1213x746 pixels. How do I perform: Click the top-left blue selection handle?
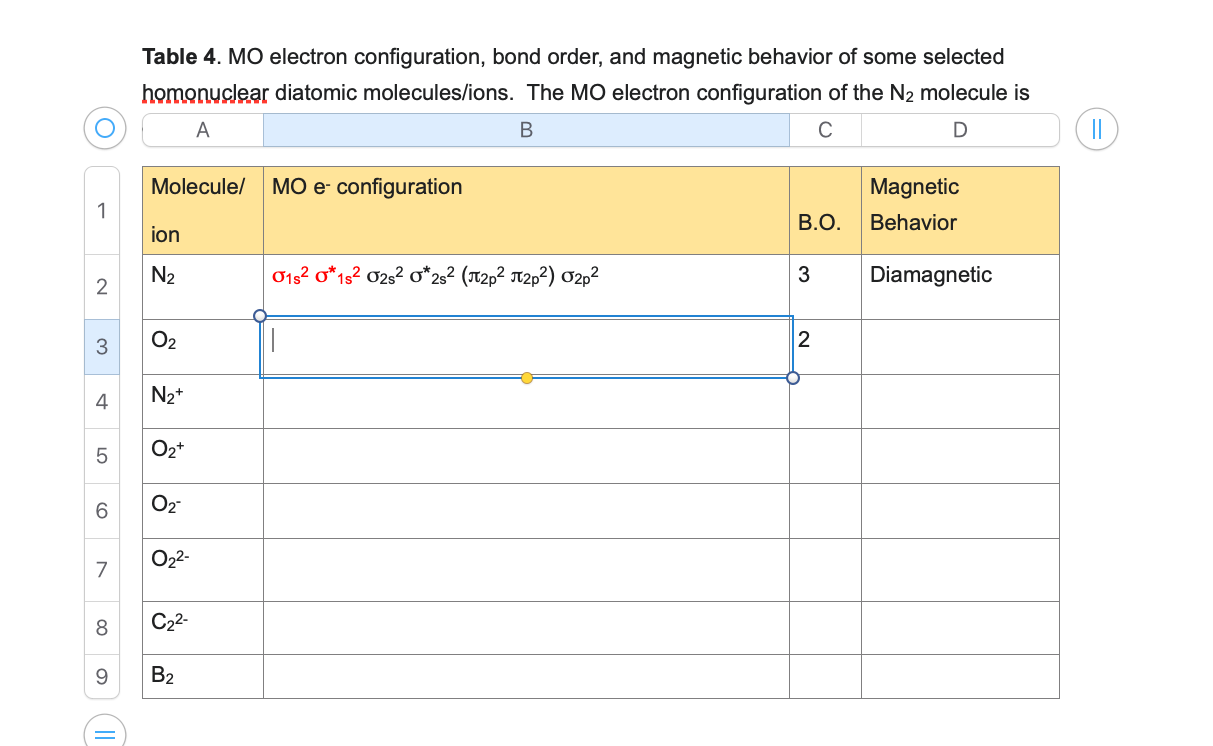click(x=260, y=315)
